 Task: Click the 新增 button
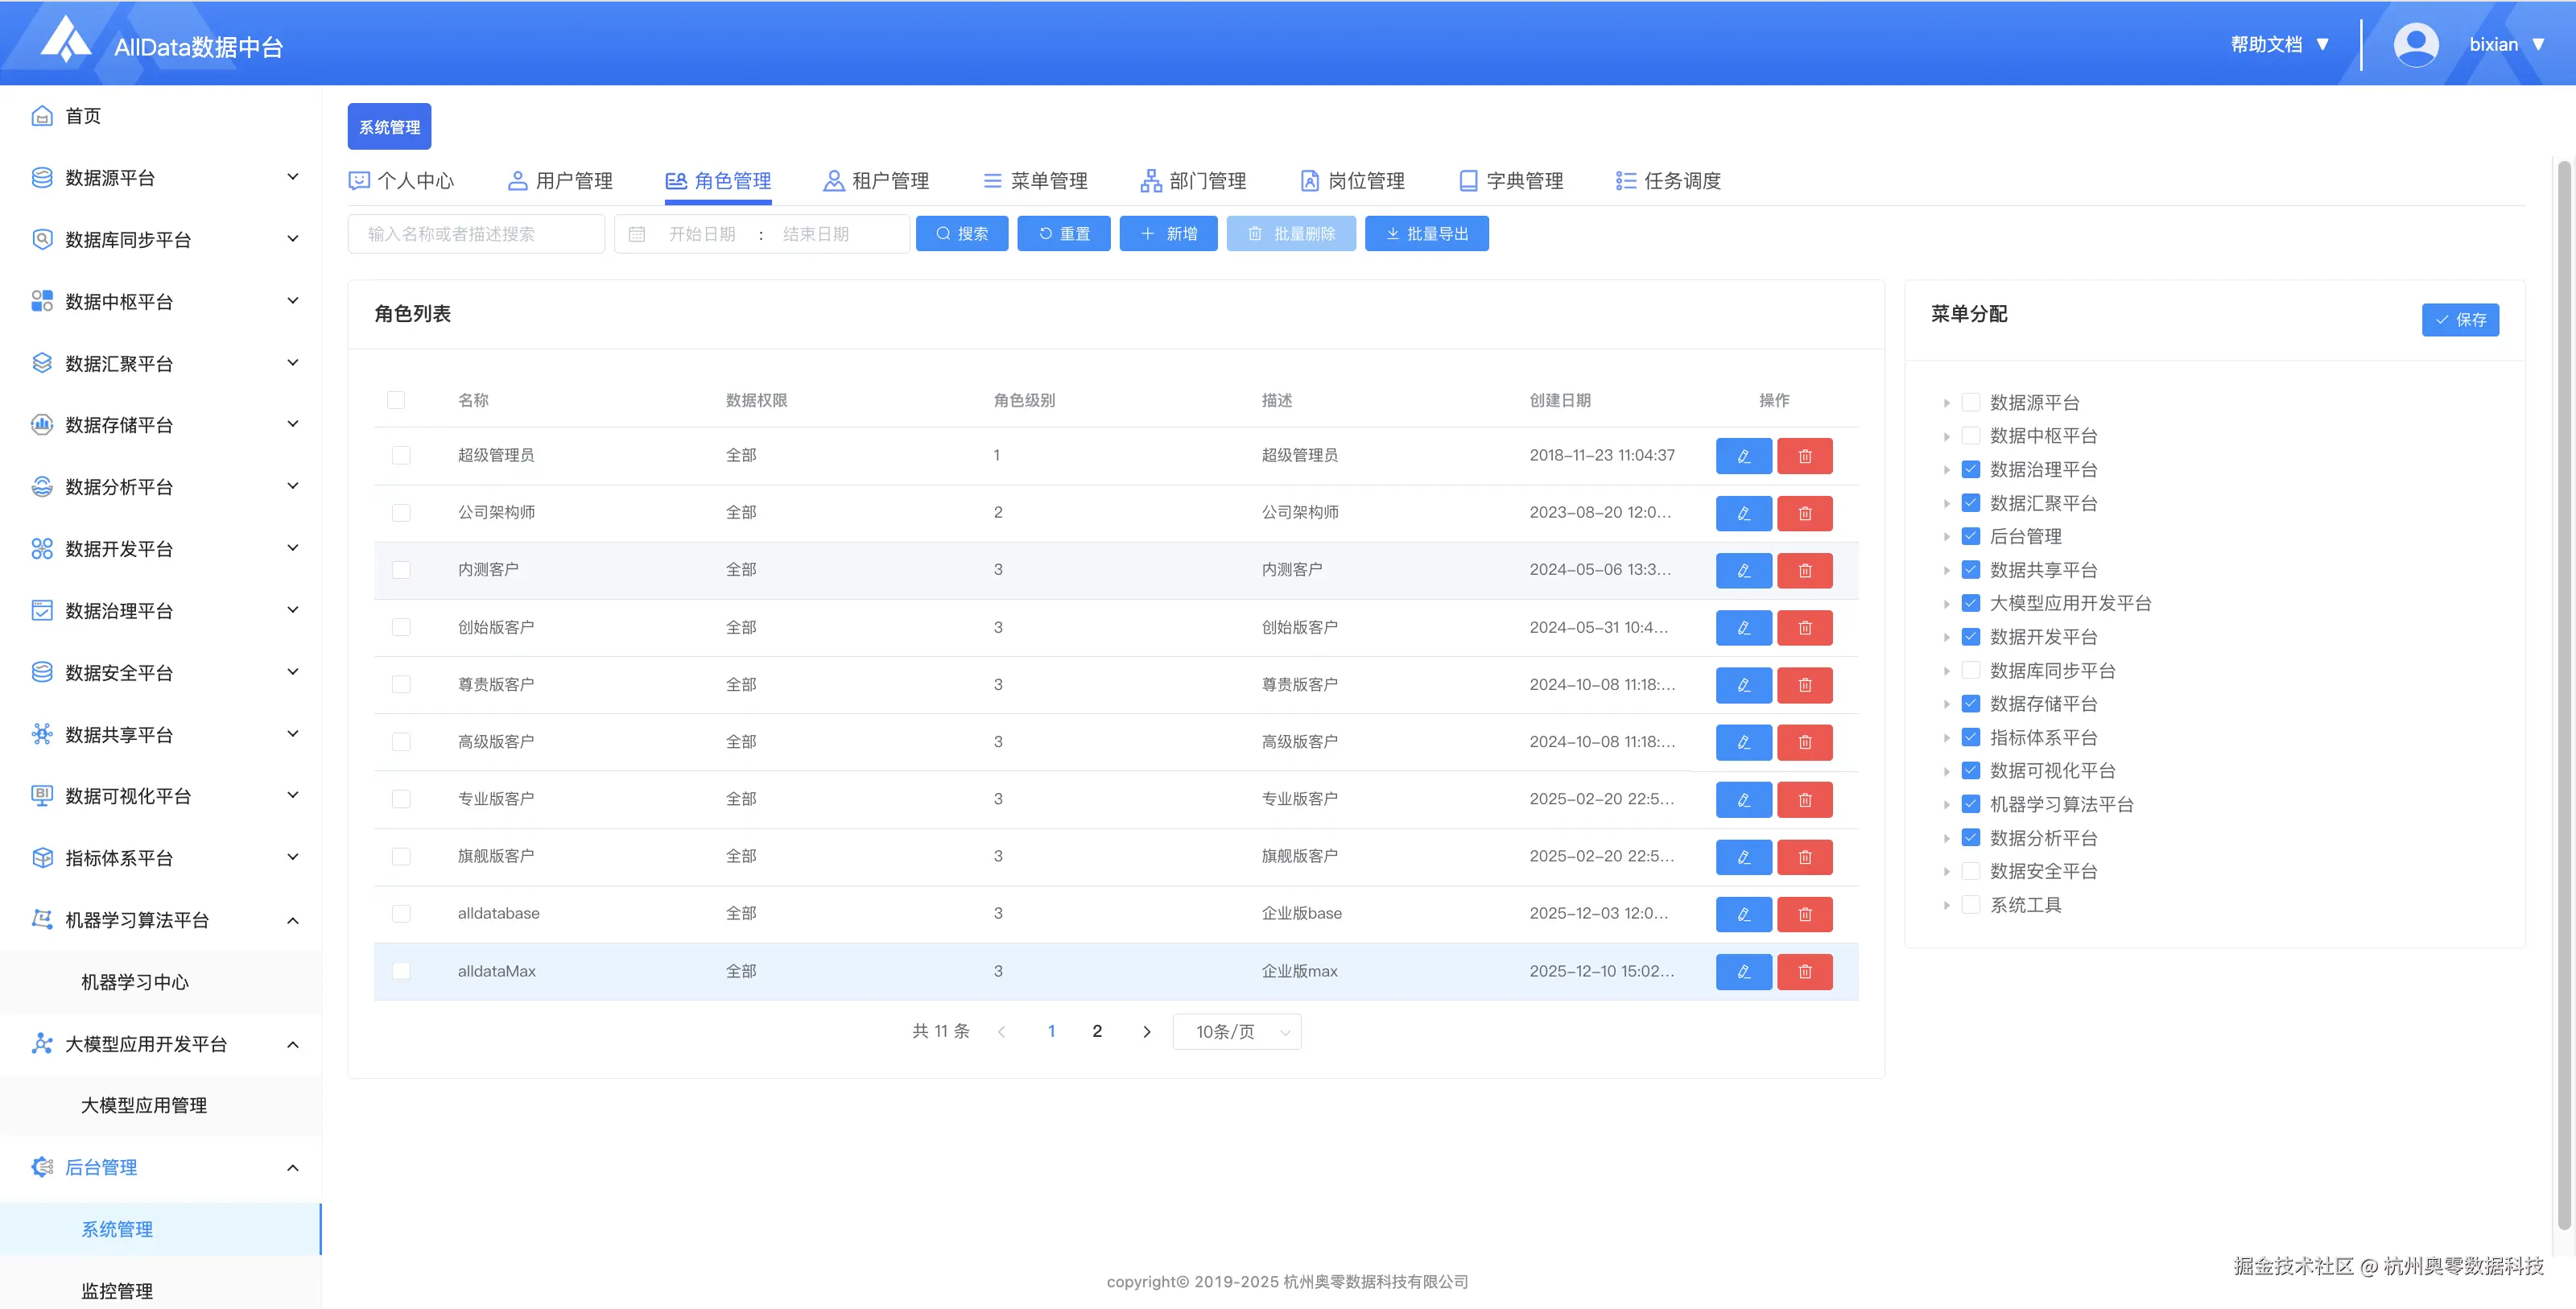[x=1168, y=234]
